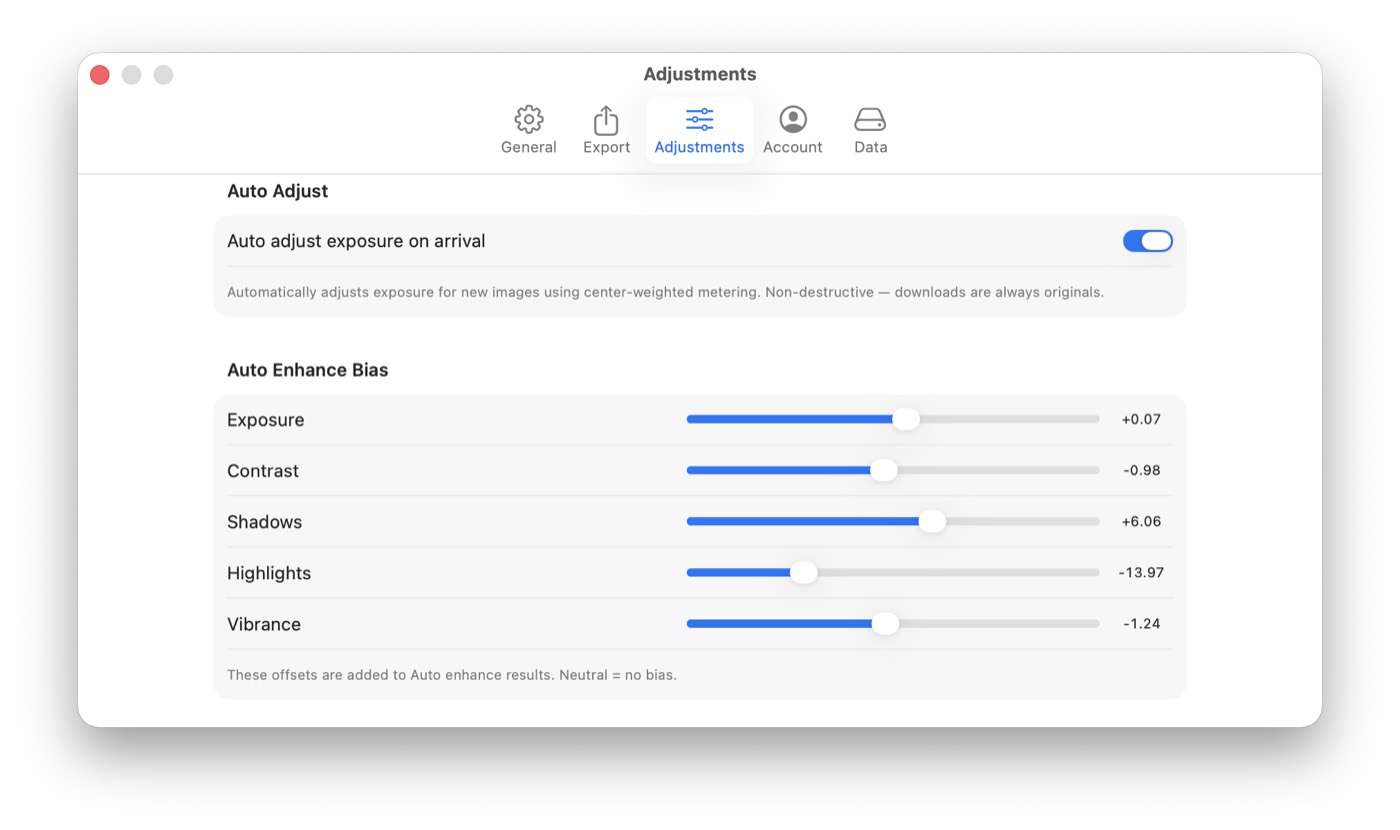Minimize the Adjustments window
Viewport: 1400px width, 830px height.
click(132, 75)
